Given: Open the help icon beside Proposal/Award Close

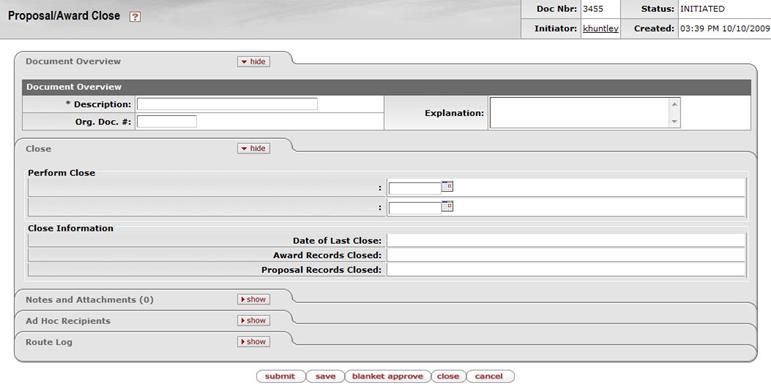Looking at the screenshot, I should coord(135,17).
